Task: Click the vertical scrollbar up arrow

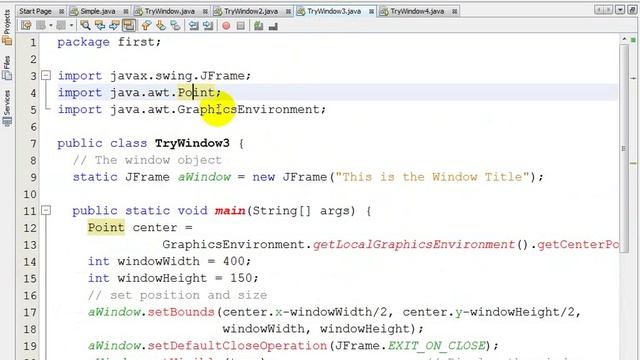Action: pyautogui.click(x=624, y=39)
